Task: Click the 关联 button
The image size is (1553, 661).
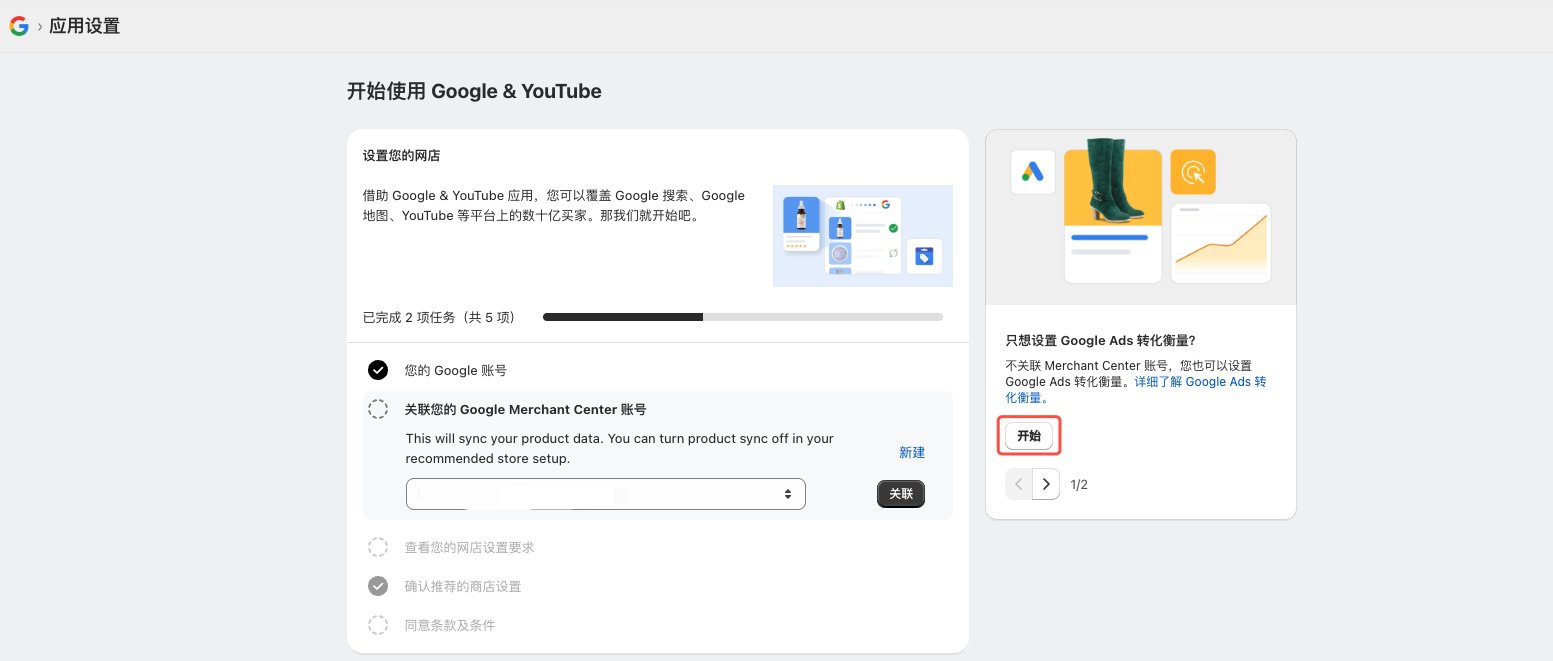Action: click(x=901, y=494)
